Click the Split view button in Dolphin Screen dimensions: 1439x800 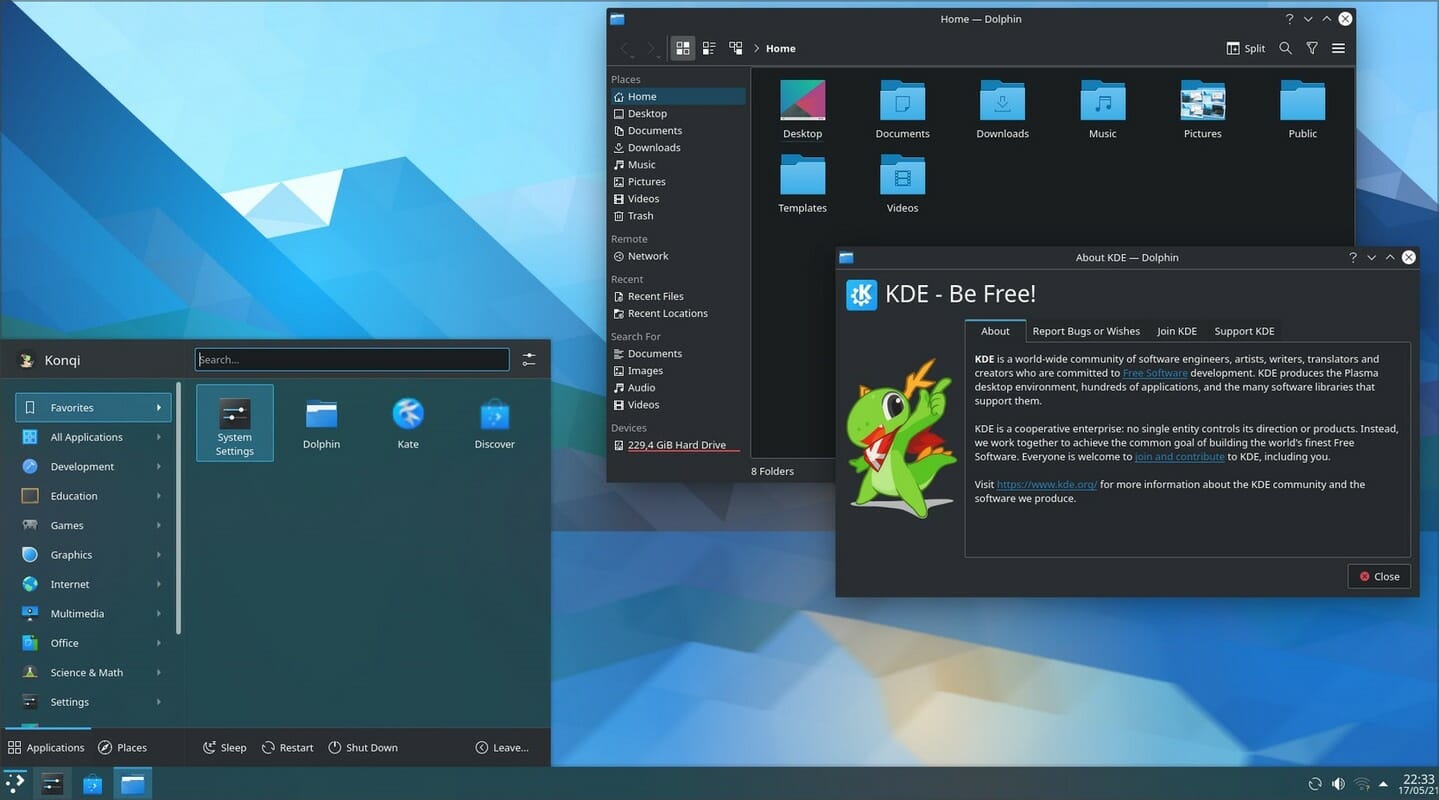1246,48
